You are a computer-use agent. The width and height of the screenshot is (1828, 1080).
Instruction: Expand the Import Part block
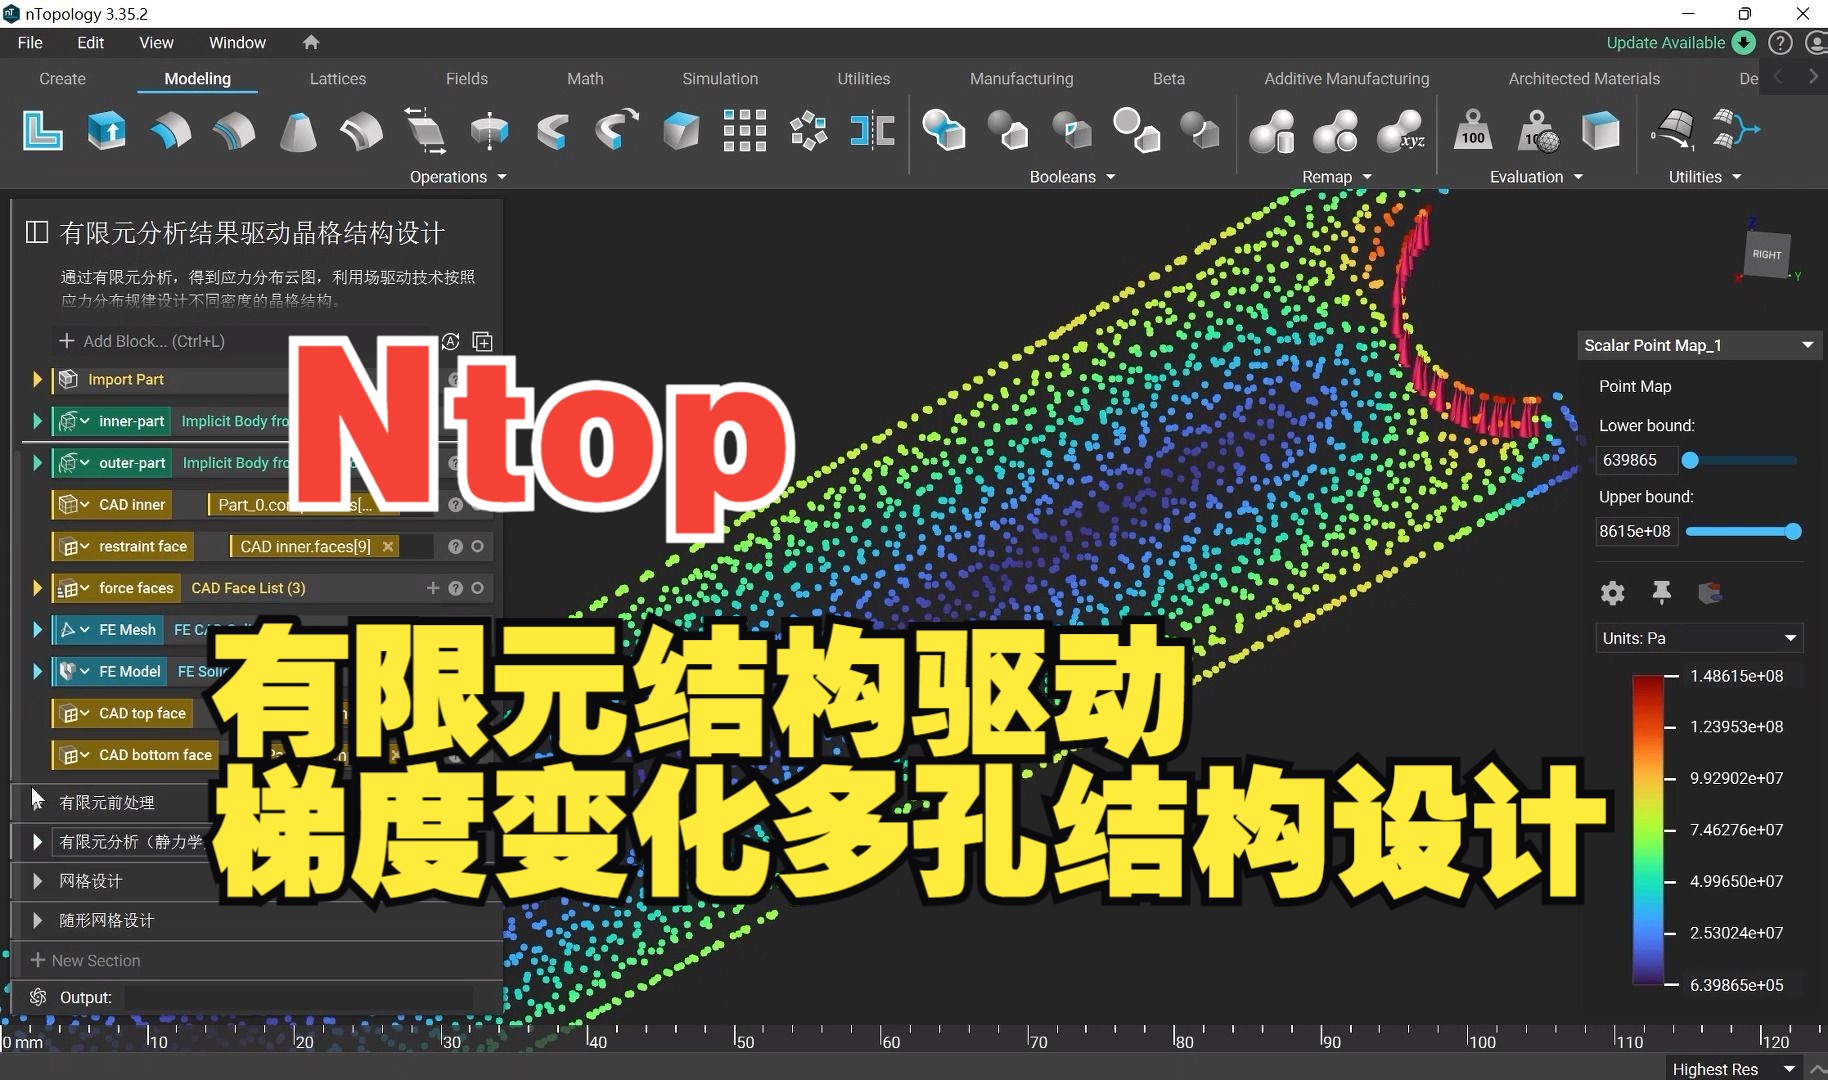[37, 379]
